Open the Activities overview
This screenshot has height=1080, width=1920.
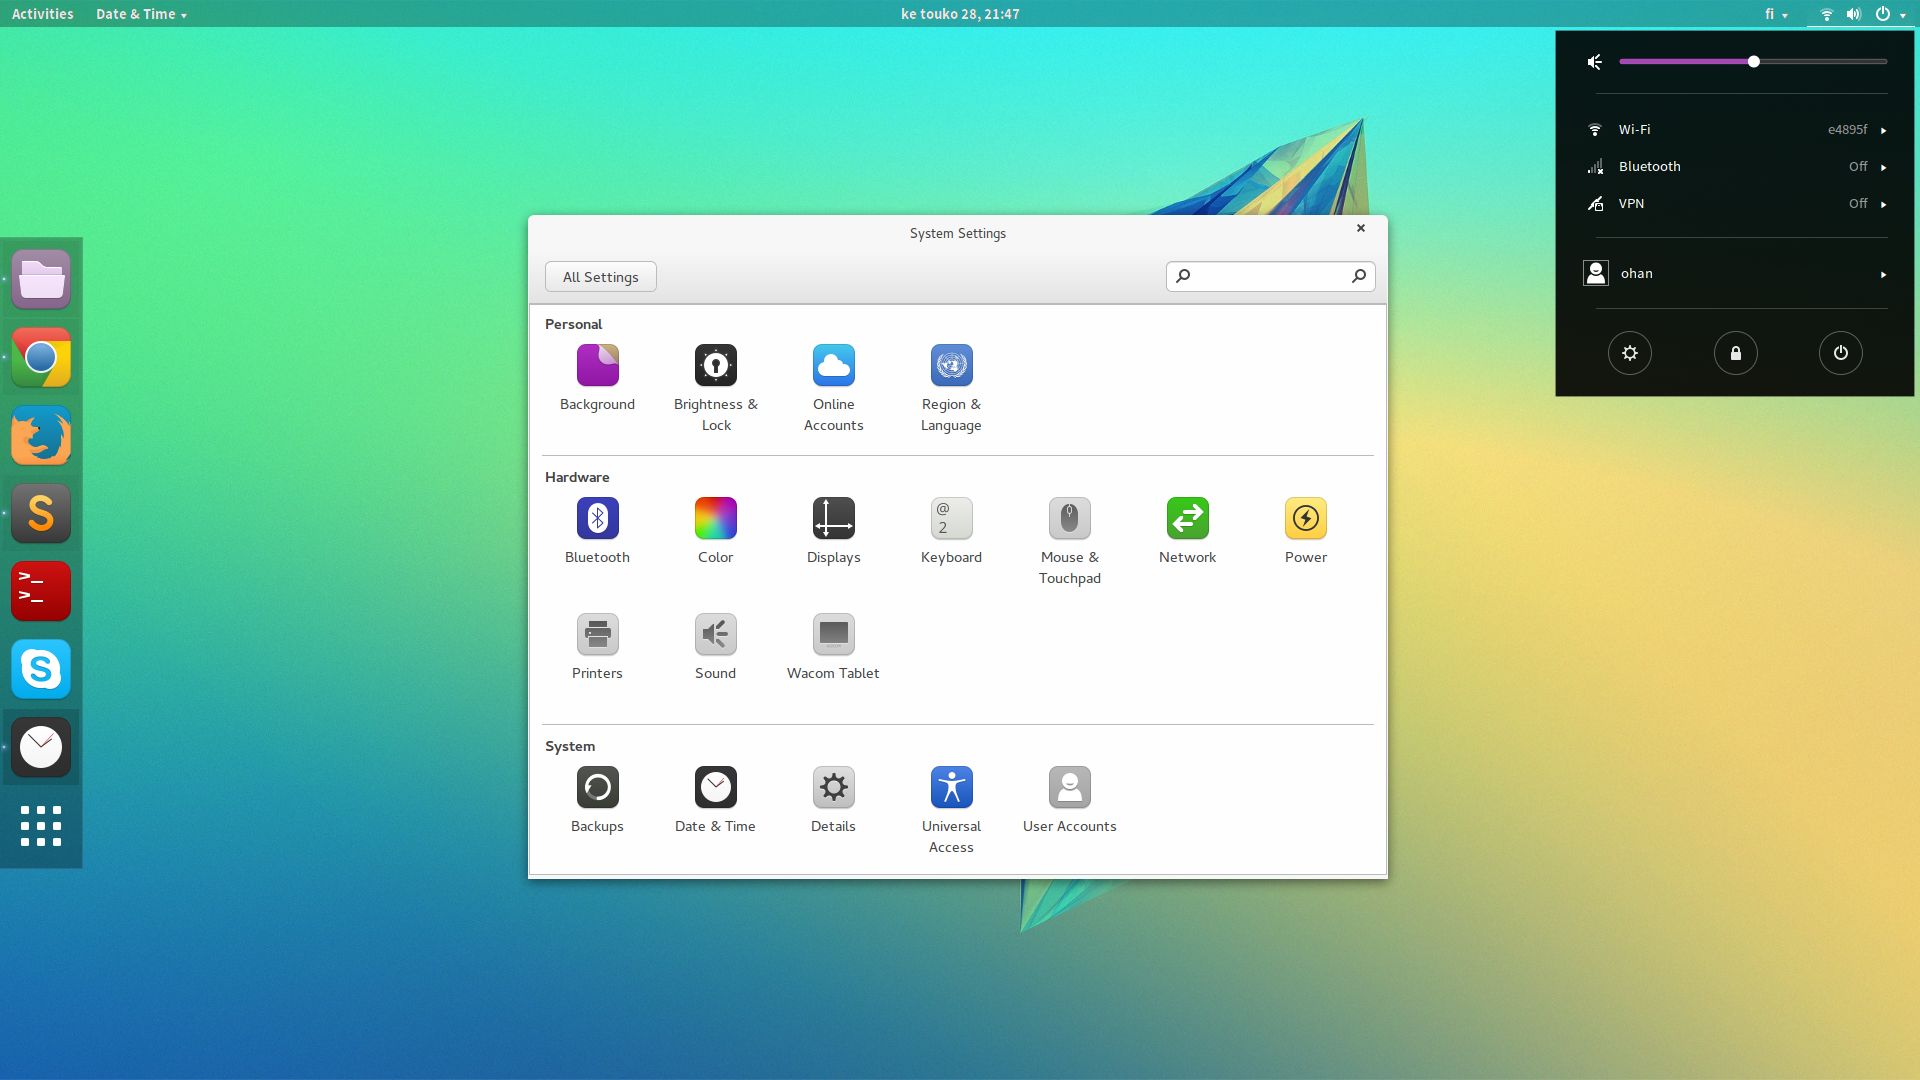tap(42, 14)
